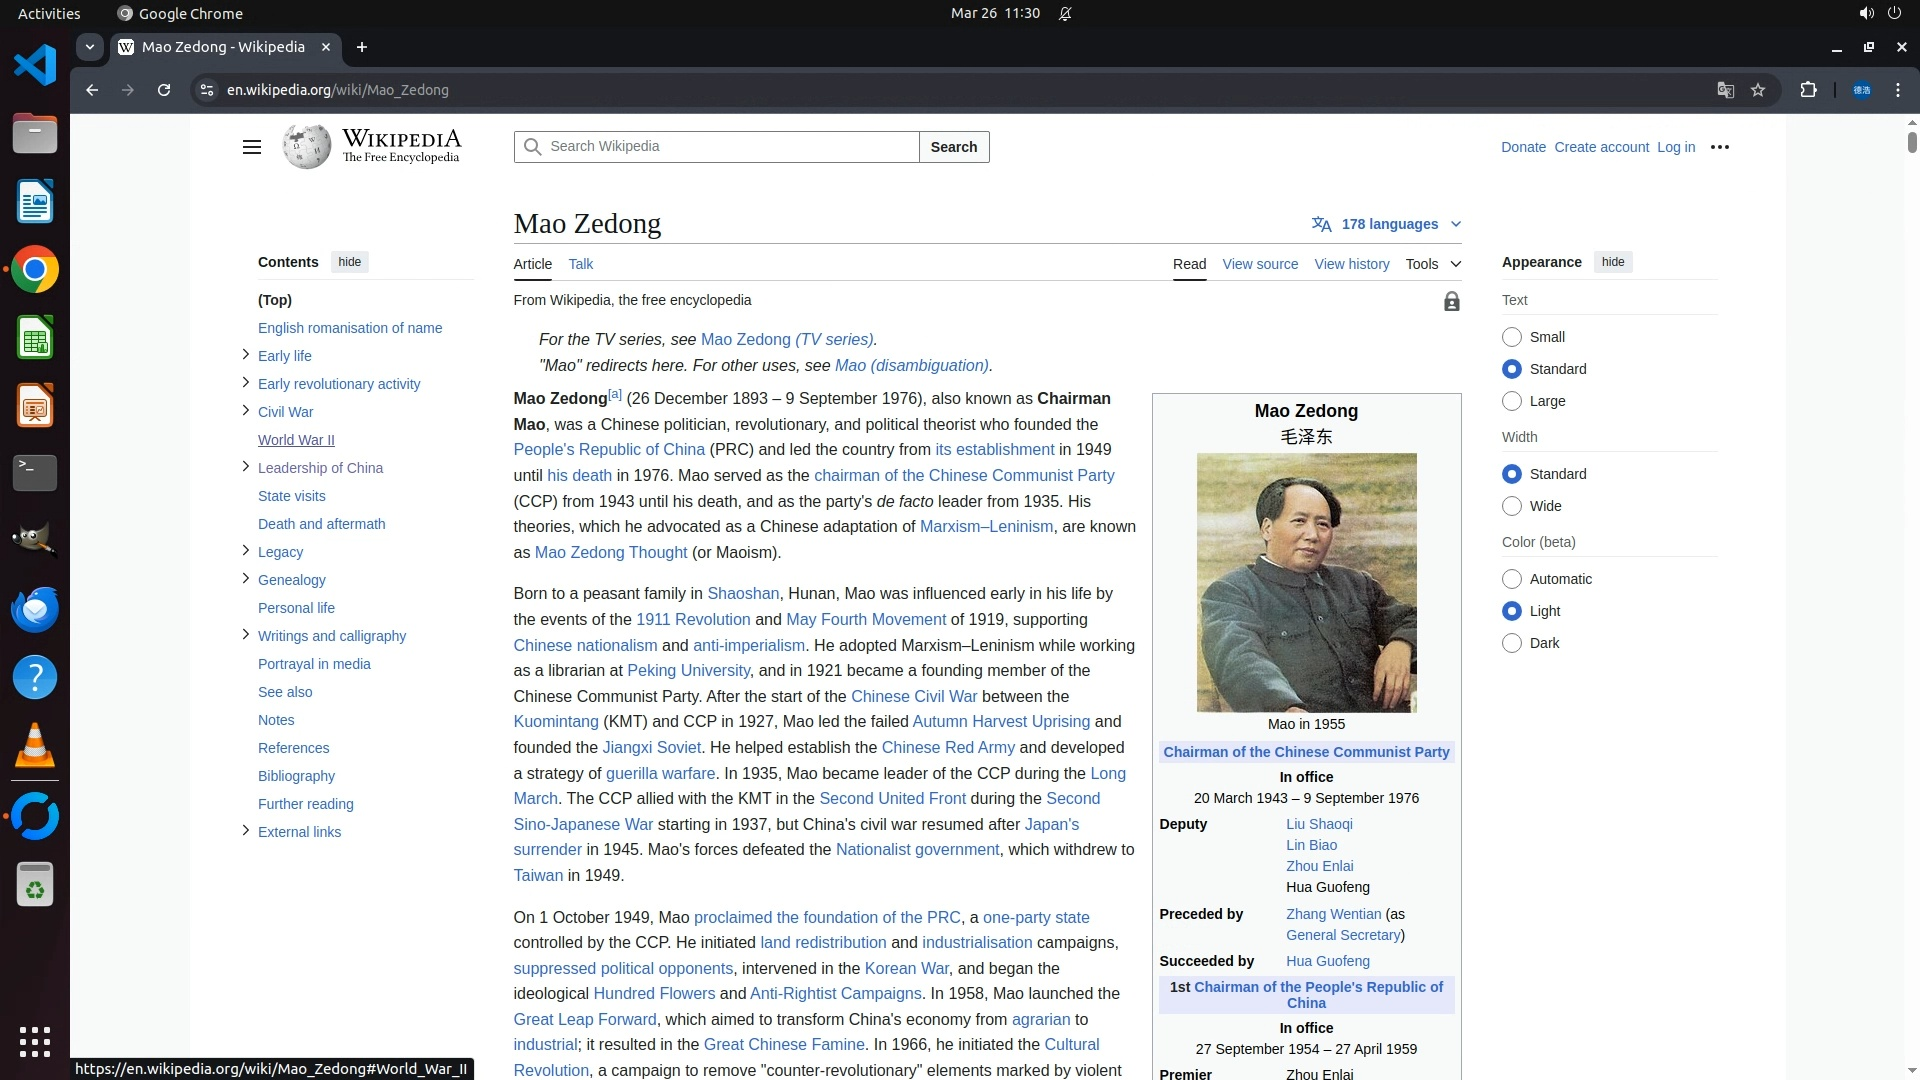Click the translate page icon
The height and width of the screenshot is (1080, 1920).
coord(1725,90)
